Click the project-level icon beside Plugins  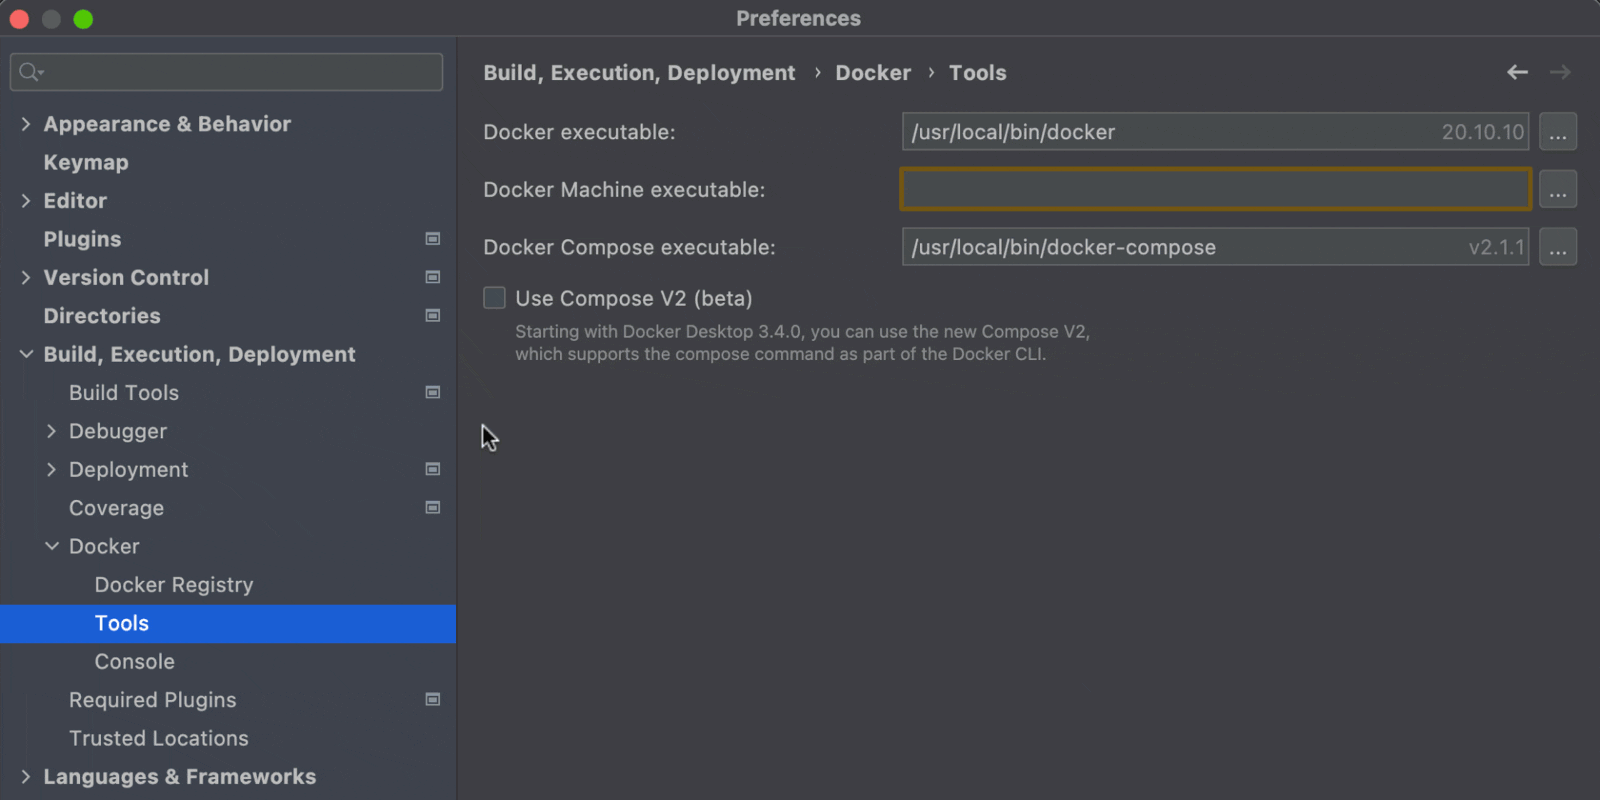coord(433,239)
